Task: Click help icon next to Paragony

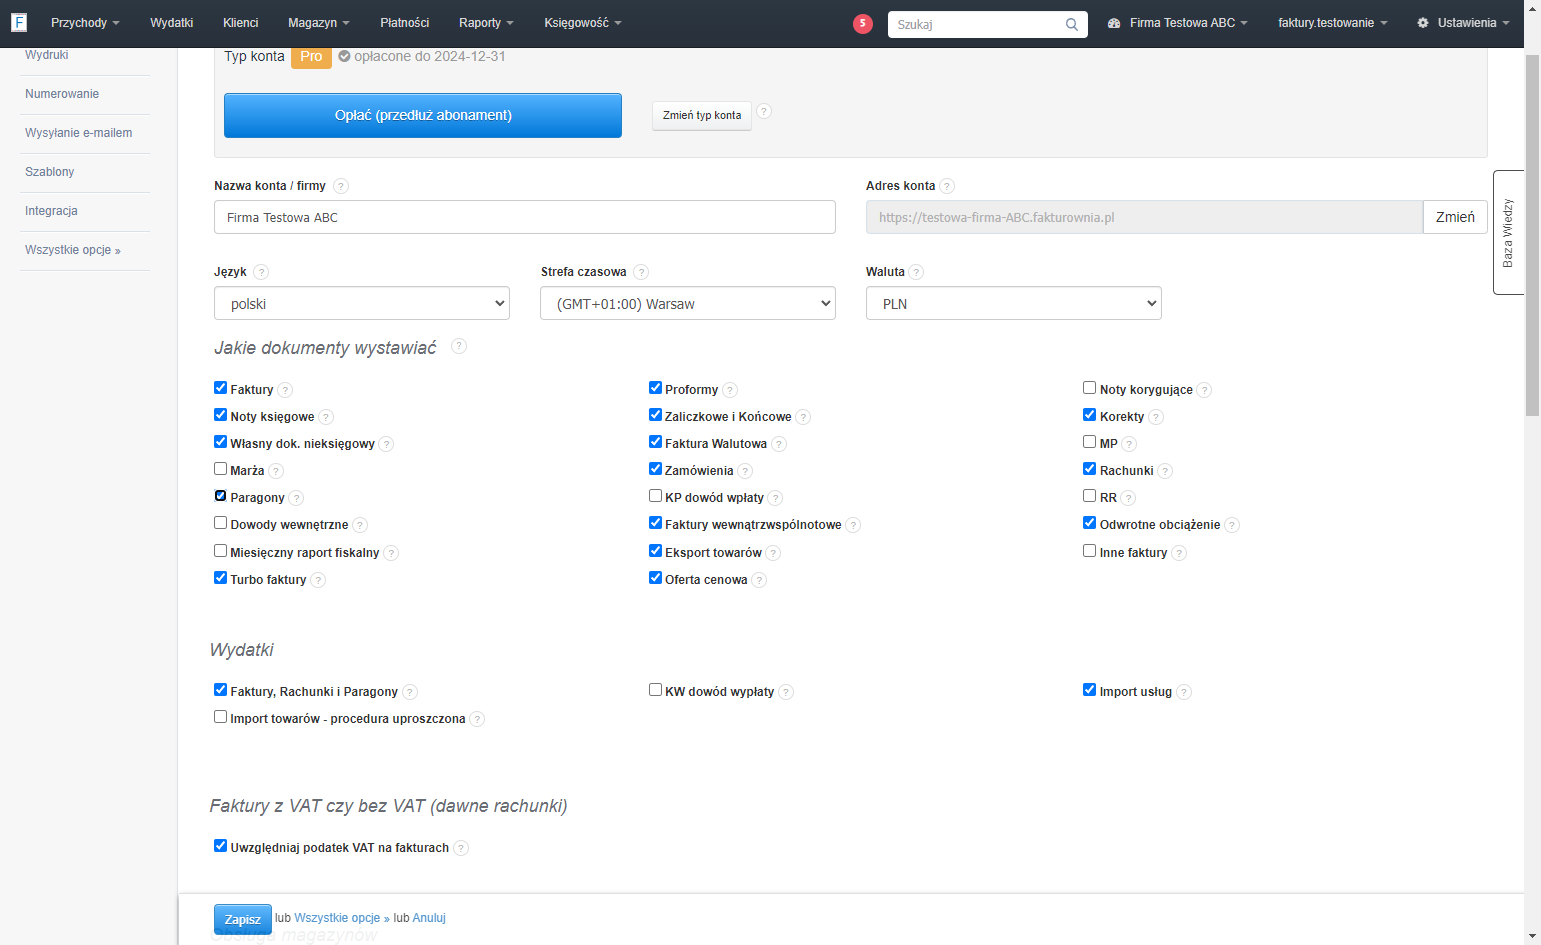Action: pos(296,498)
